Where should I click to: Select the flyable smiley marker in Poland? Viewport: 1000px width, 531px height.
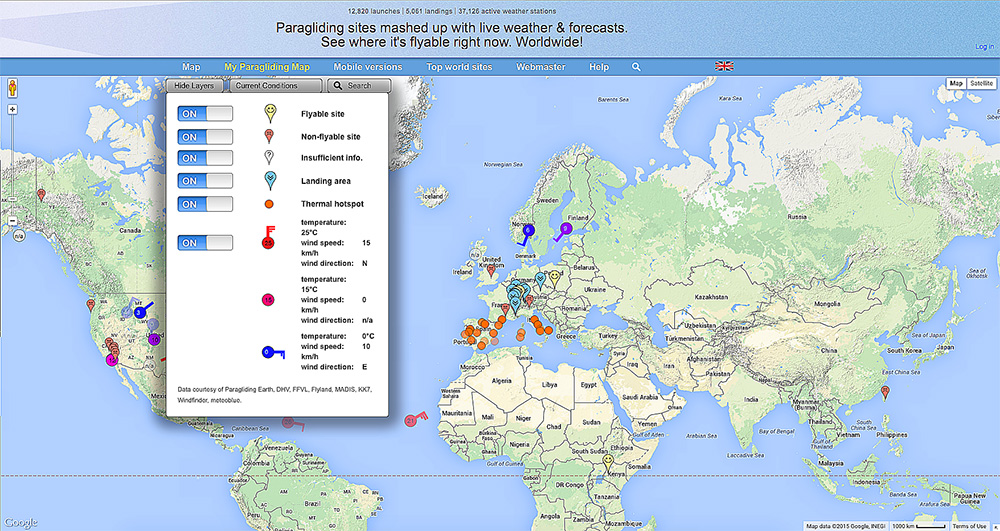(555, 277)
